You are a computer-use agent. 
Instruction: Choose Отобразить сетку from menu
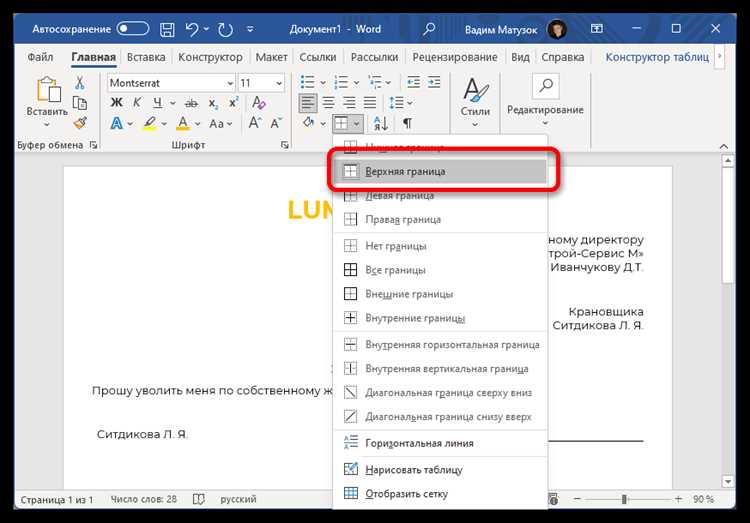pyautogui.click(x=440, y=493)
